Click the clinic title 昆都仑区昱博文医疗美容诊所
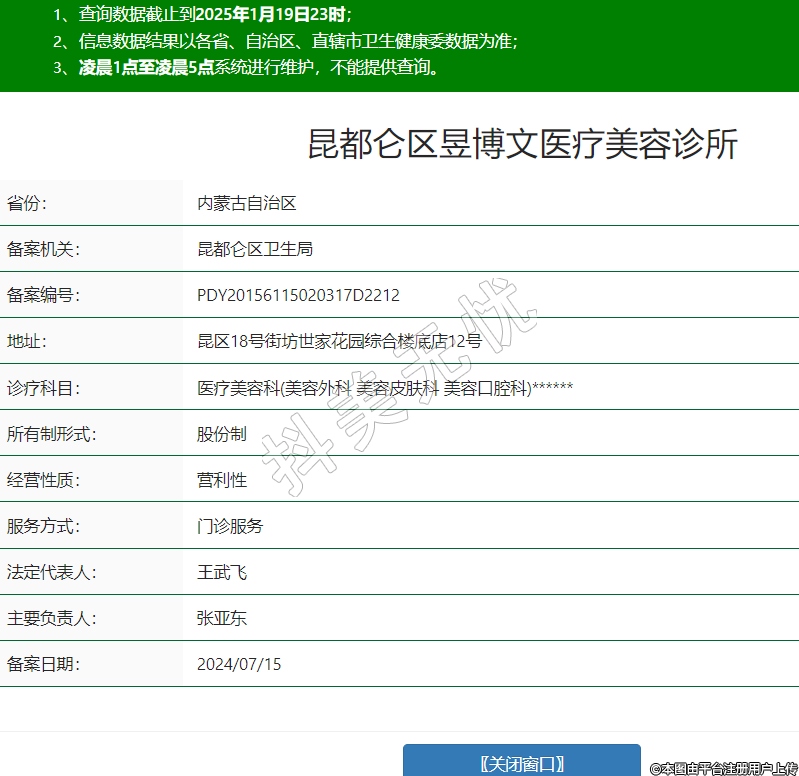 click(x=522, y=145)
